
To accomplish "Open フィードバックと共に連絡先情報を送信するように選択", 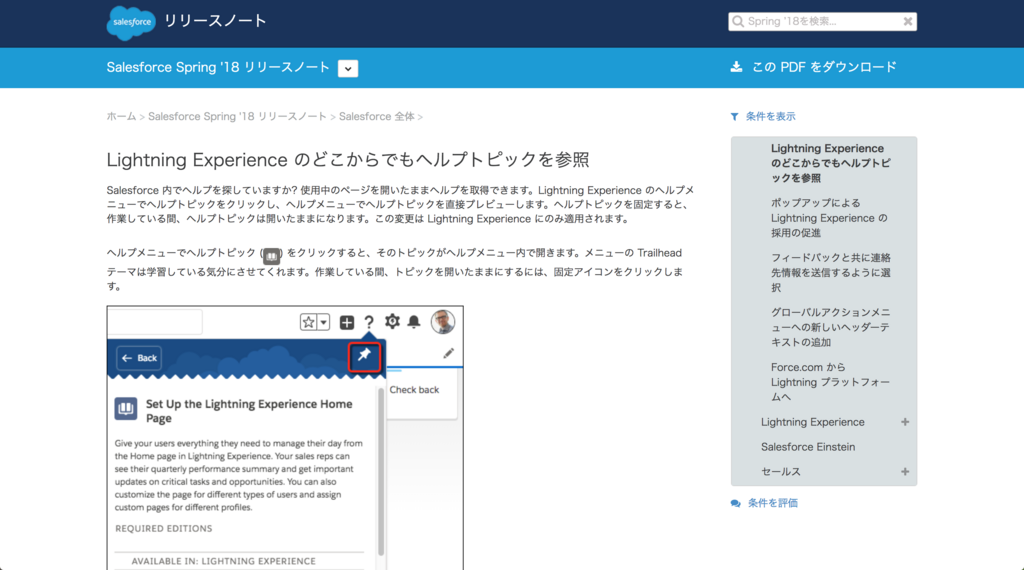I will pyautogui.click(x=830, y=272).
